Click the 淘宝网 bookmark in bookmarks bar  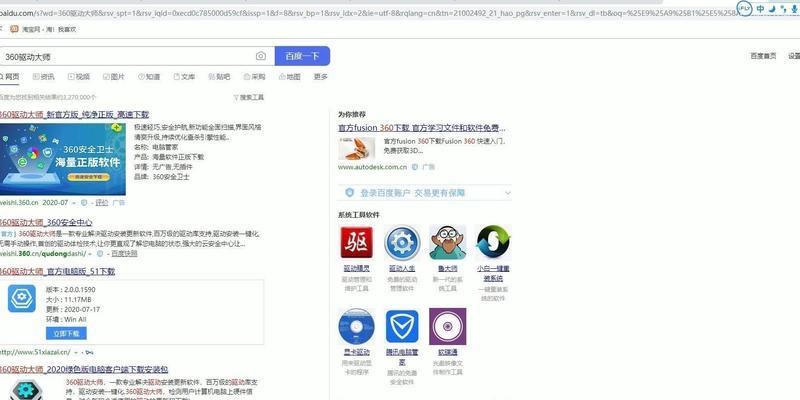(x=43, y=30)
